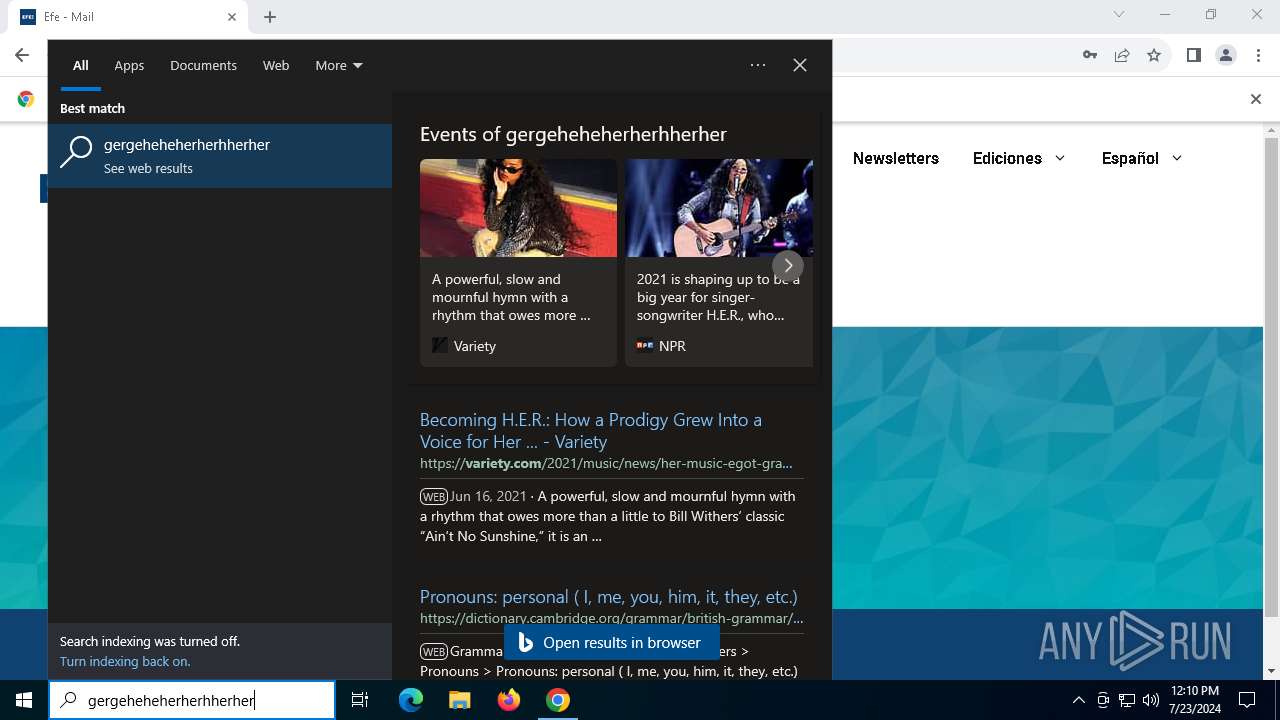Click the Variety event card photo
The width and height of the screenshot is (1280, 720).
[518, 208]
